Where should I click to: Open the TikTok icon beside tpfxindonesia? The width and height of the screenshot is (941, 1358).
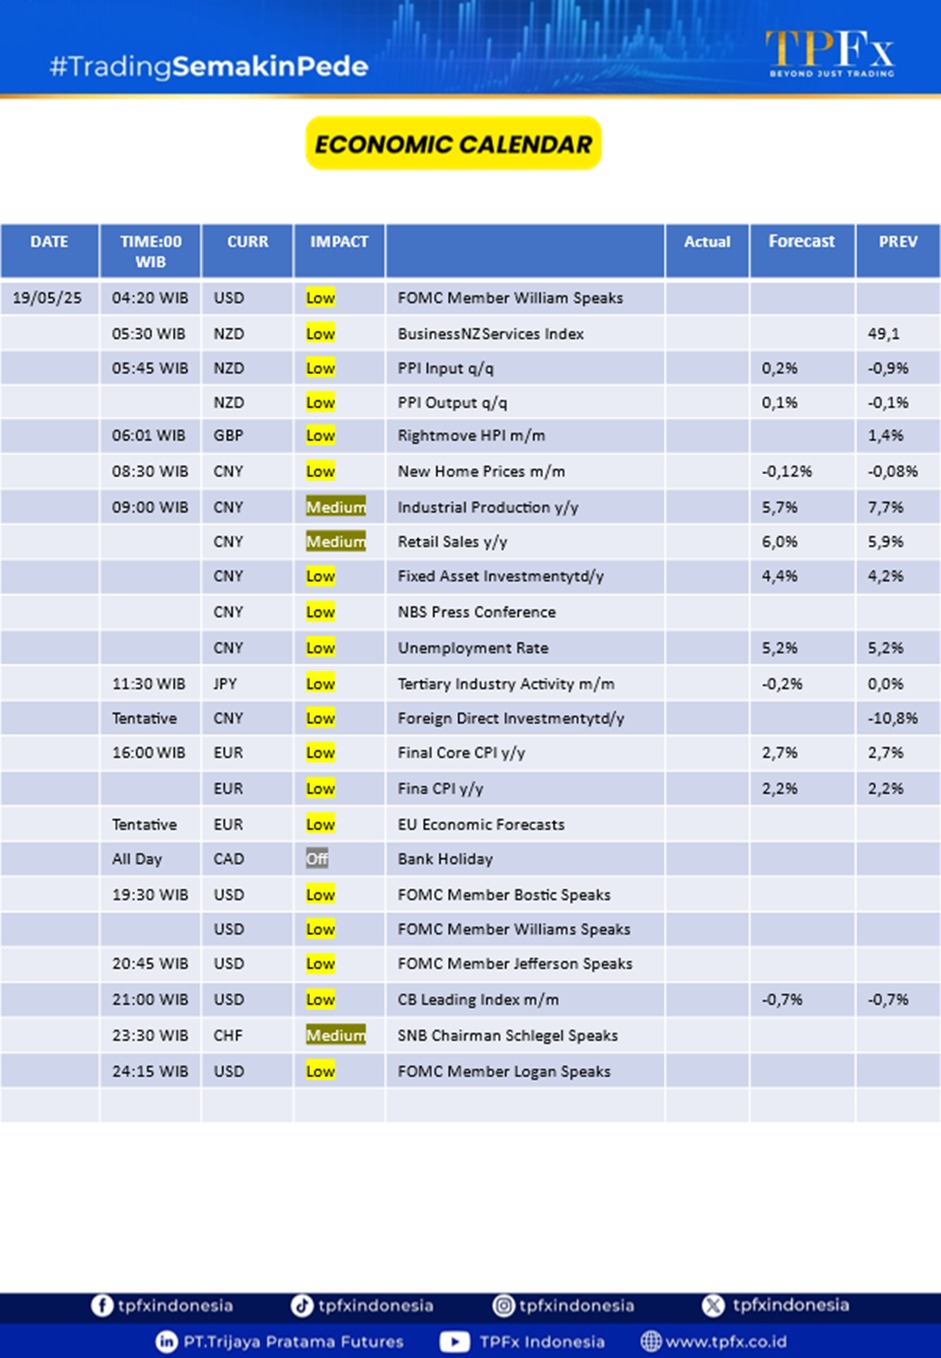point(301,1305)
